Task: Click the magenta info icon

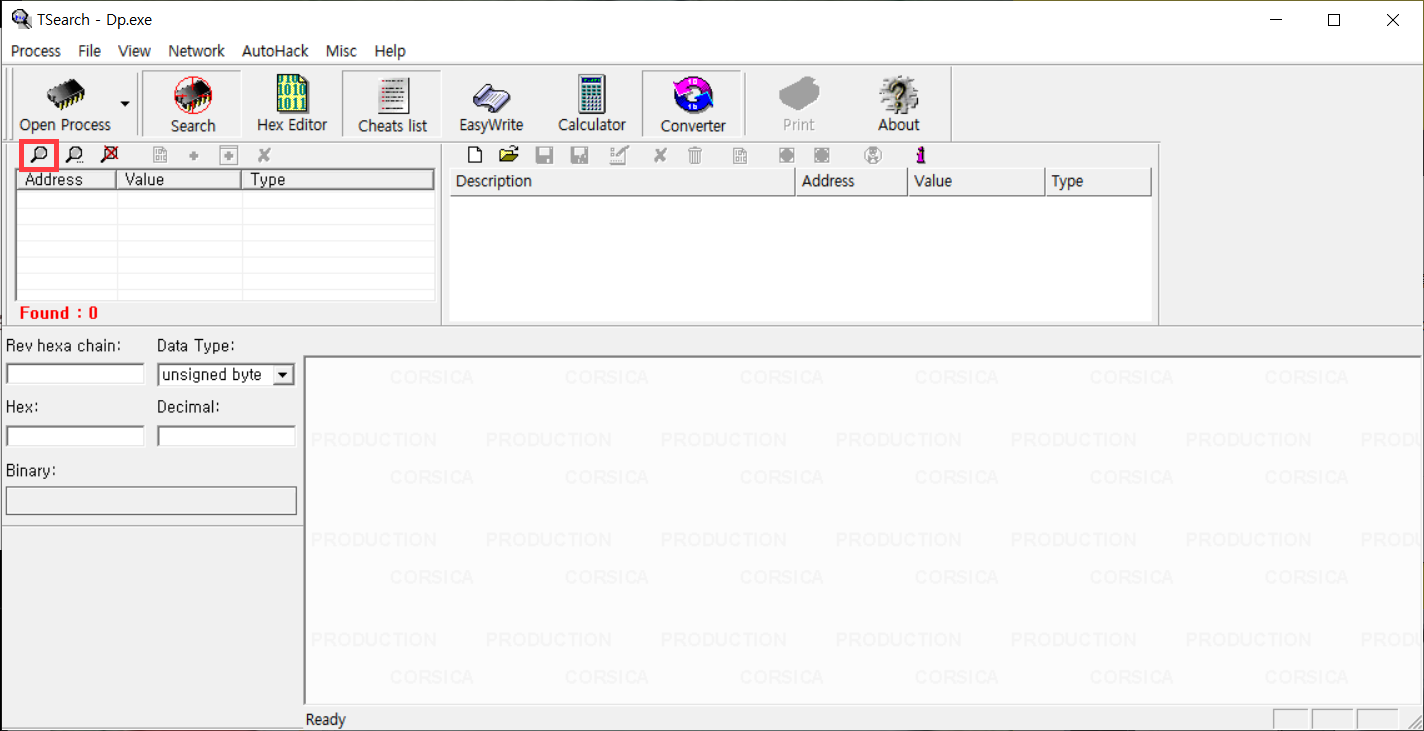Action: point(921,155)
